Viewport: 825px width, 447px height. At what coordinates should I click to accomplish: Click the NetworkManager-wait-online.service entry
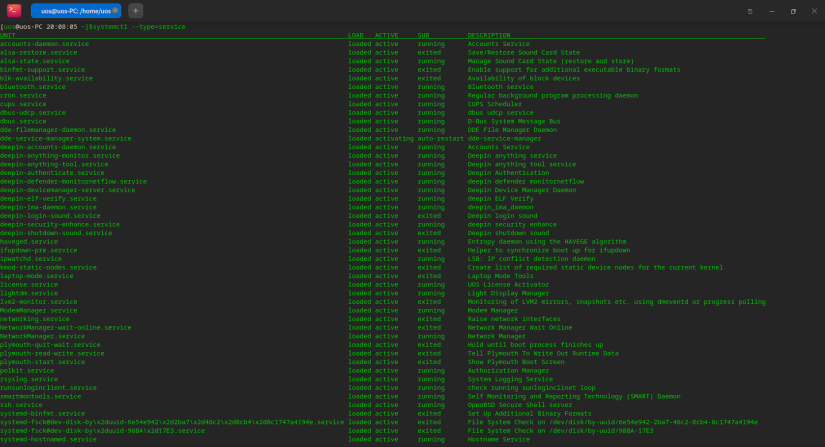pyautogui.click(x=65, y=327)
